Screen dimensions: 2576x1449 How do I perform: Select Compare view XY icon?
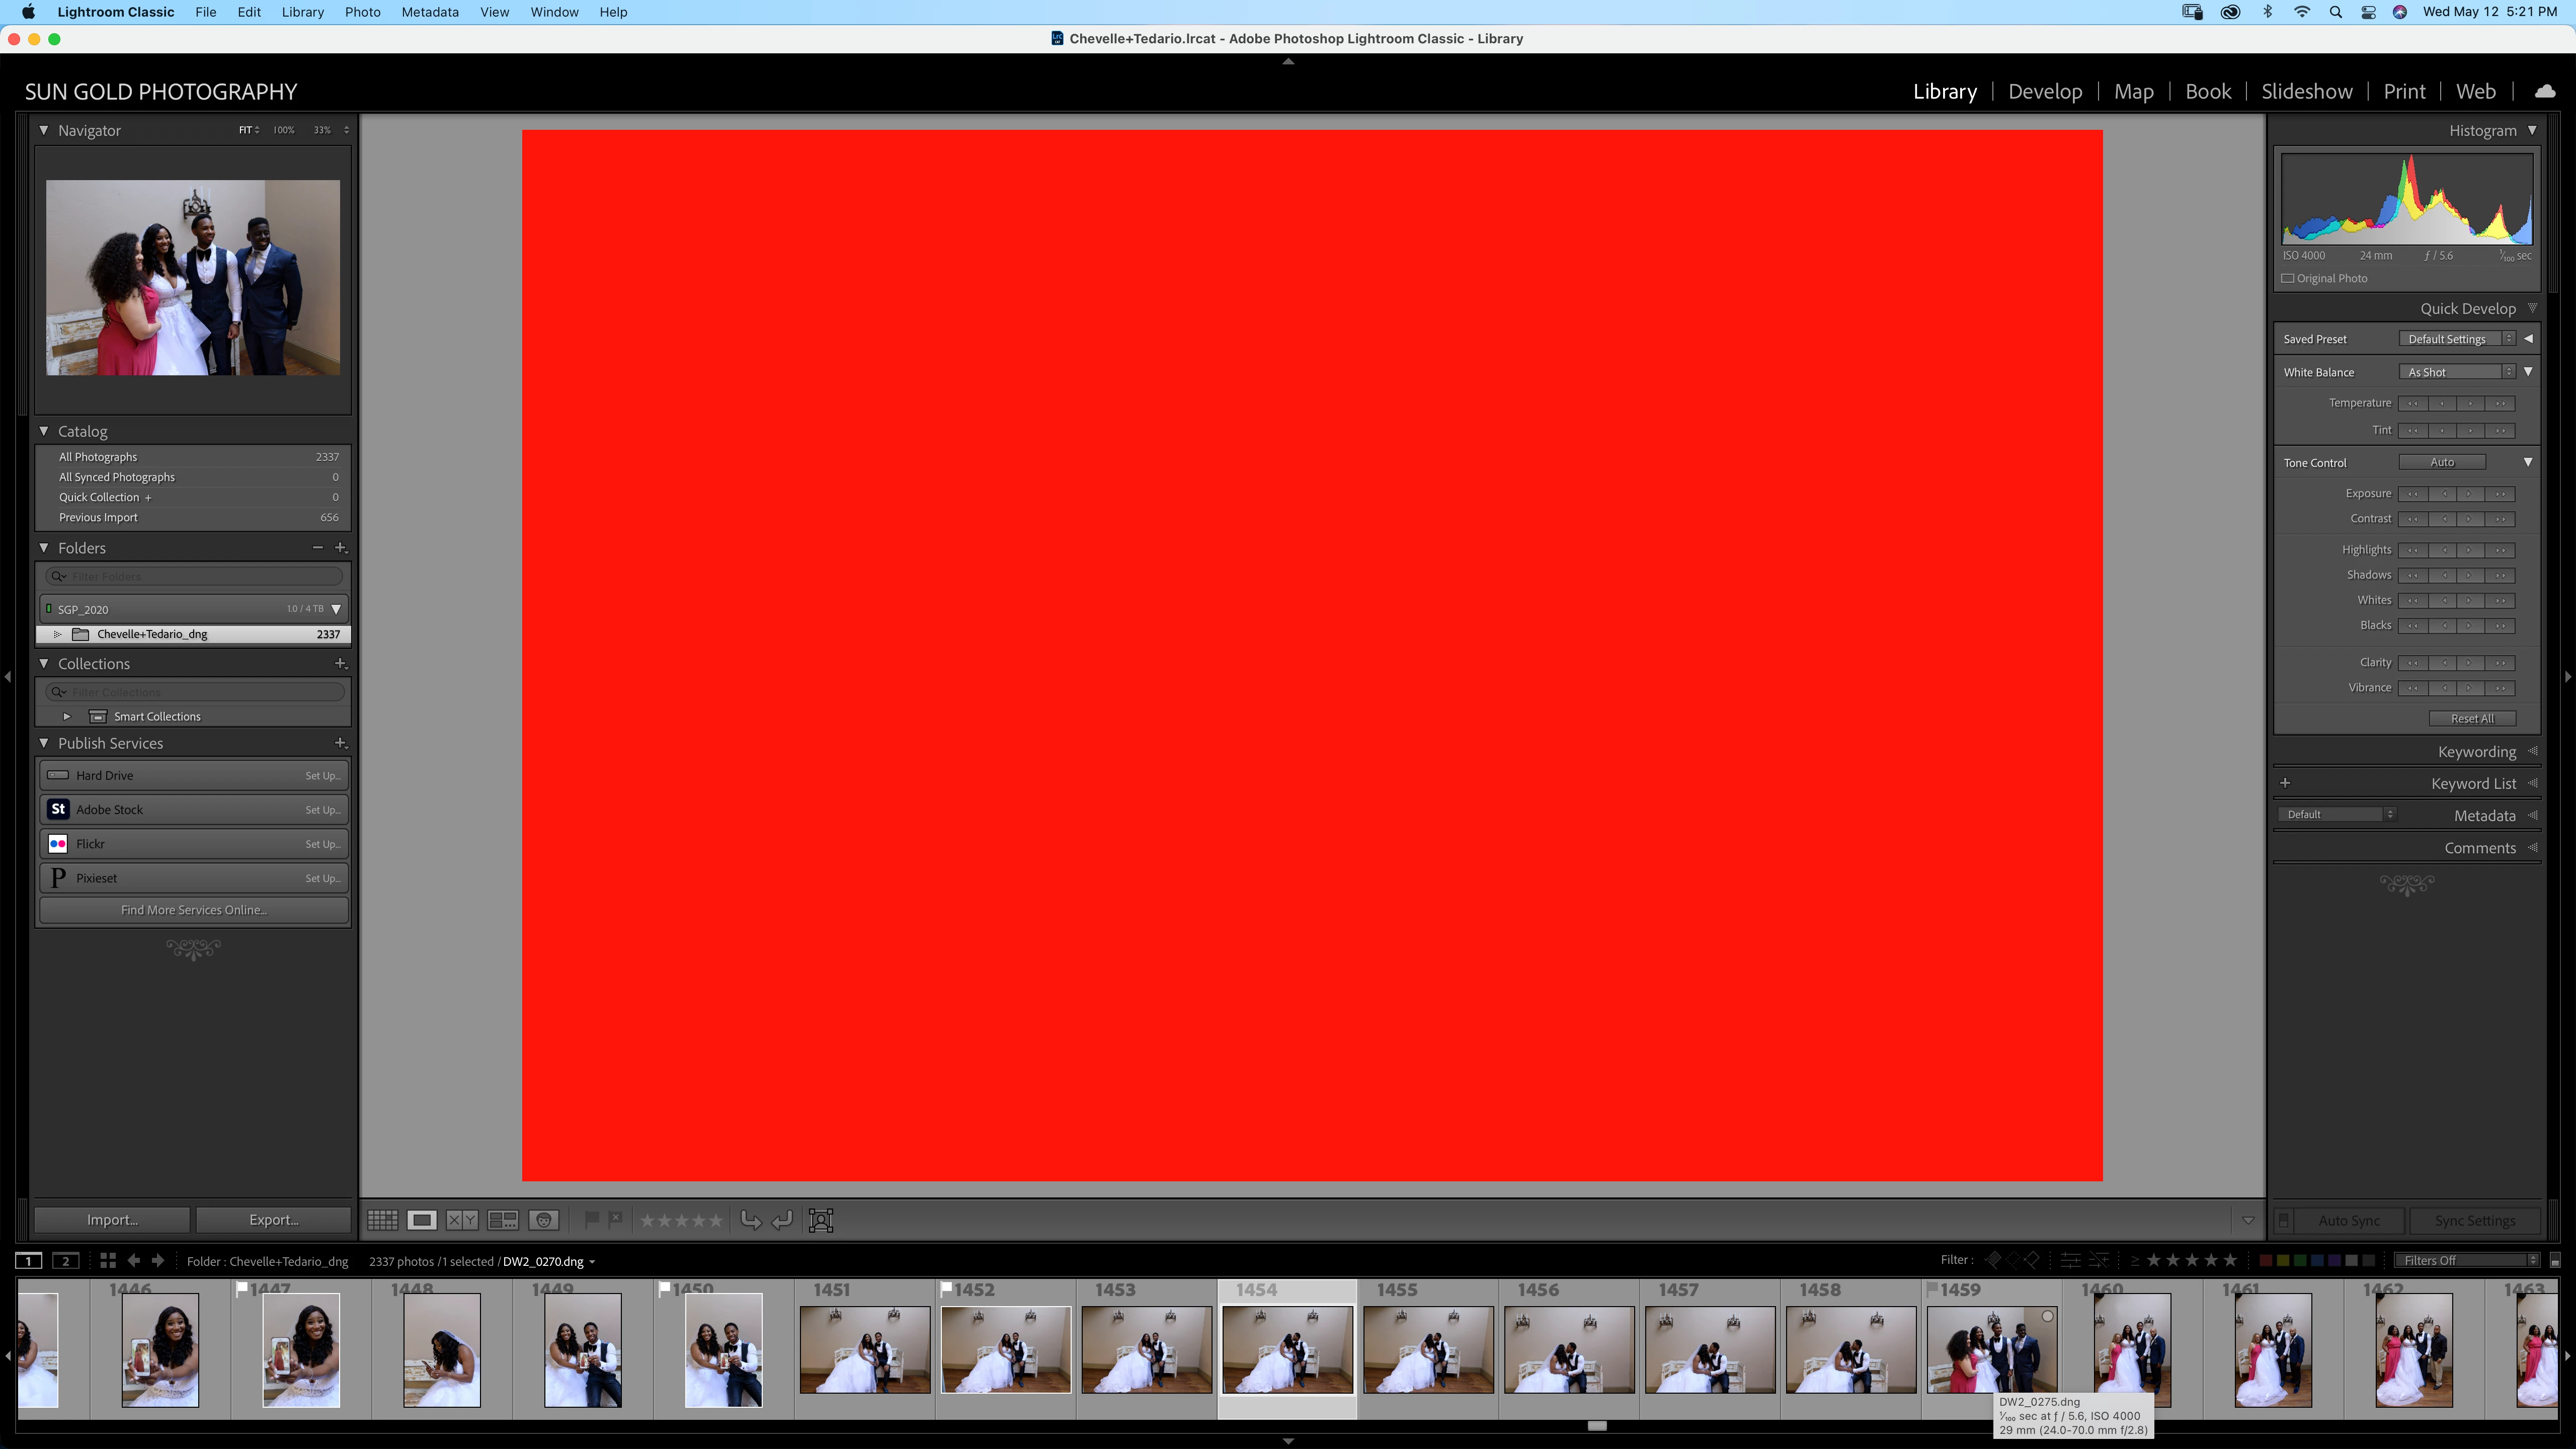pos(461,1220)
